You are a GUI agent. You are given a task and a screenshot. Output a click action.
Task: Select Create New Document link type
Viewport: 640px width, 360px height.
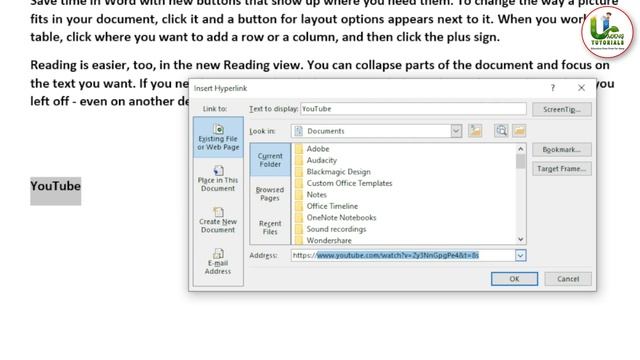(x=218, y=220)
